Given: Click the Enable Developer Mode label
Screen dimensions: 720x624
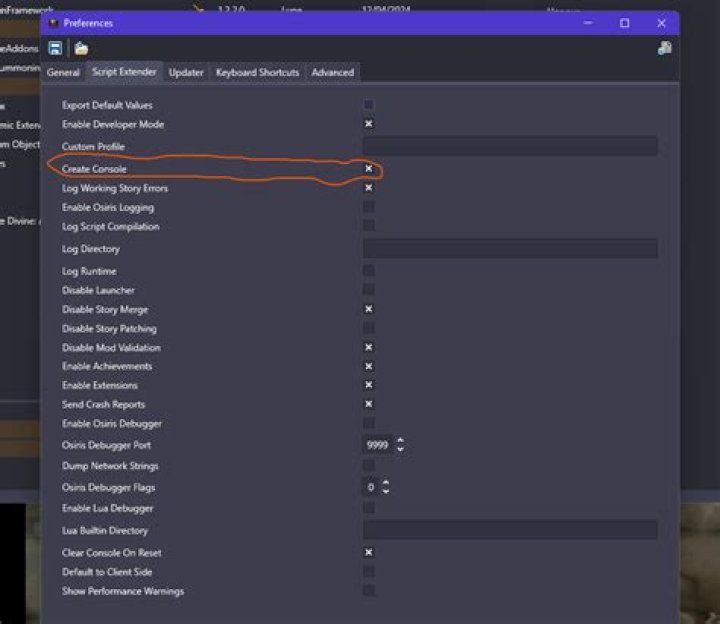Looking at the screenshot, I should [x=113, y=124].
